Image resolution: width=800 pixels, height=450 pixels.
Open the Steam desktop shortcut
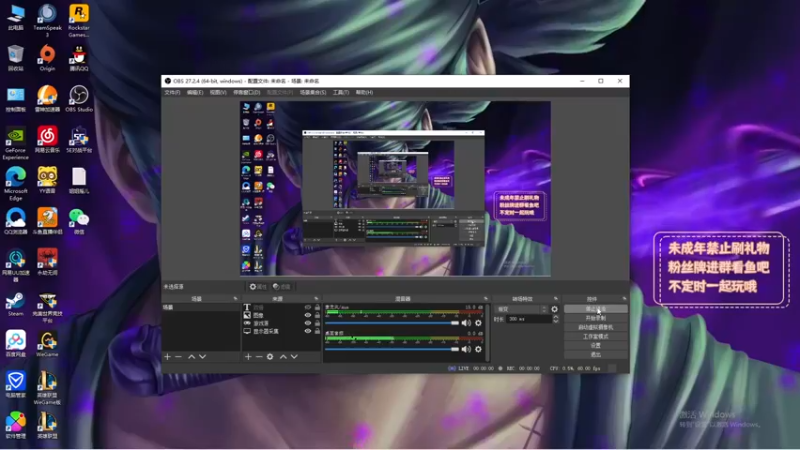15,304
